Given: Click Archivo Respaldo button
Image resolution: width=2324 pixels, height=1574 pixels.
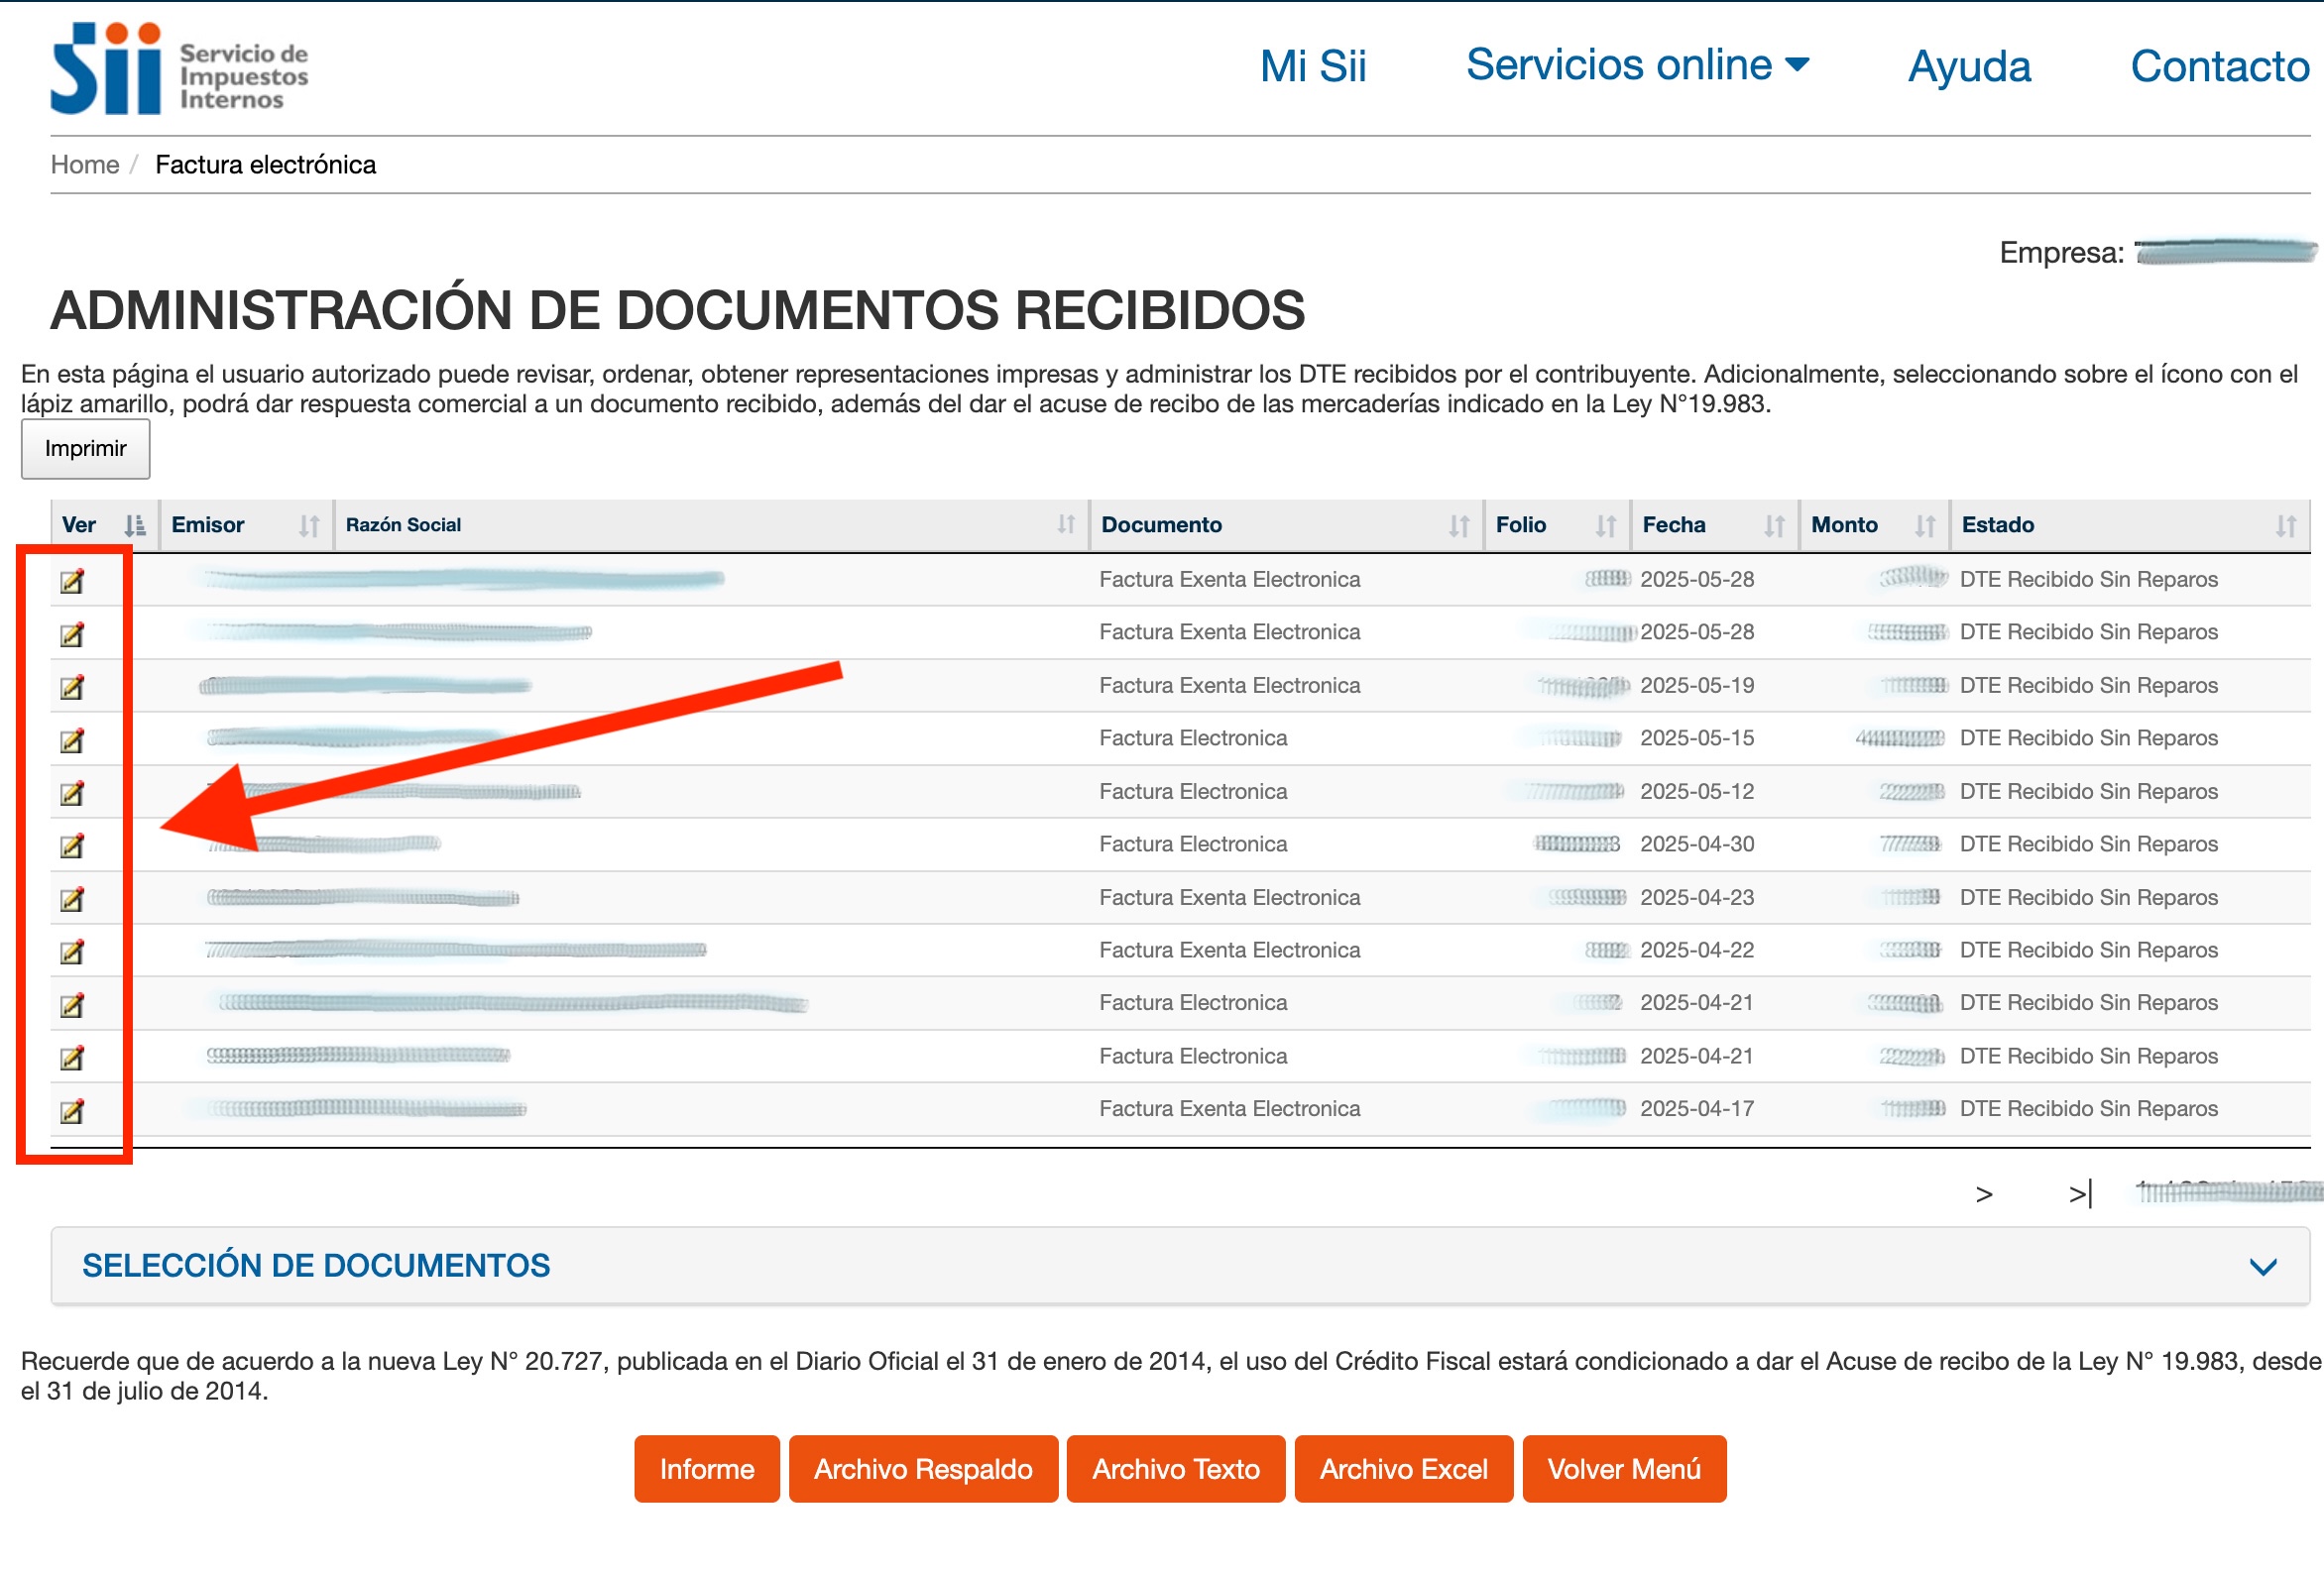Looking at the screenshot, I should click(x=923, y=1469).
